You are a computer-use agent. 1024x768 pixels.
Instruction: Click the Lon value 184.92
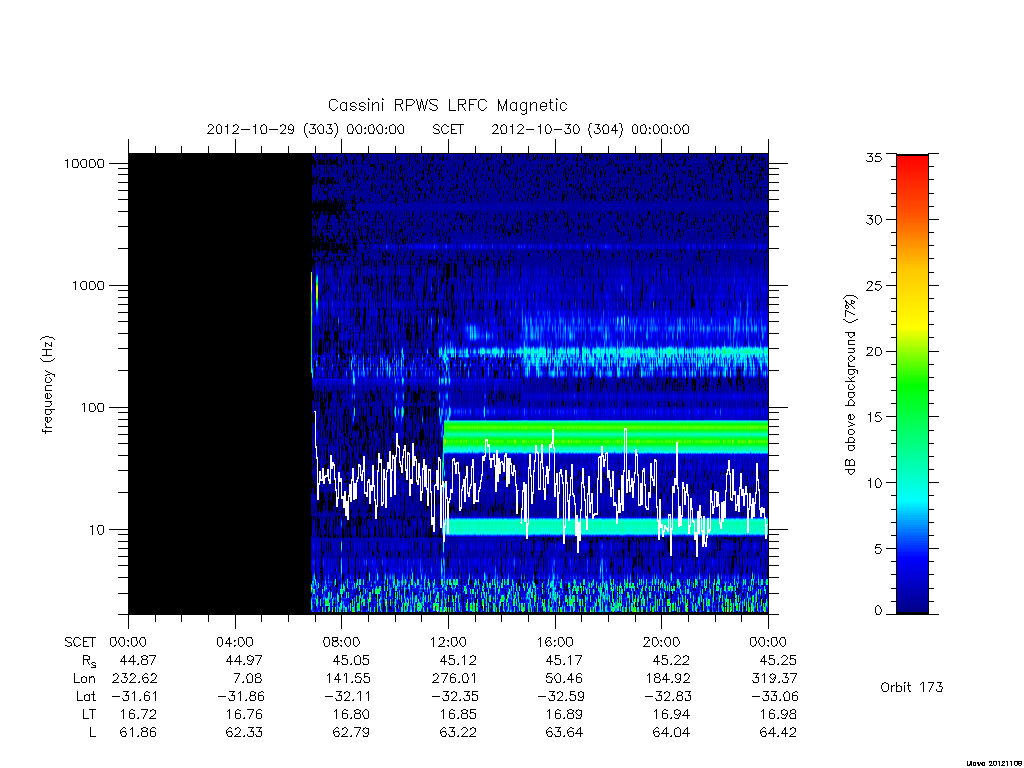667,679
